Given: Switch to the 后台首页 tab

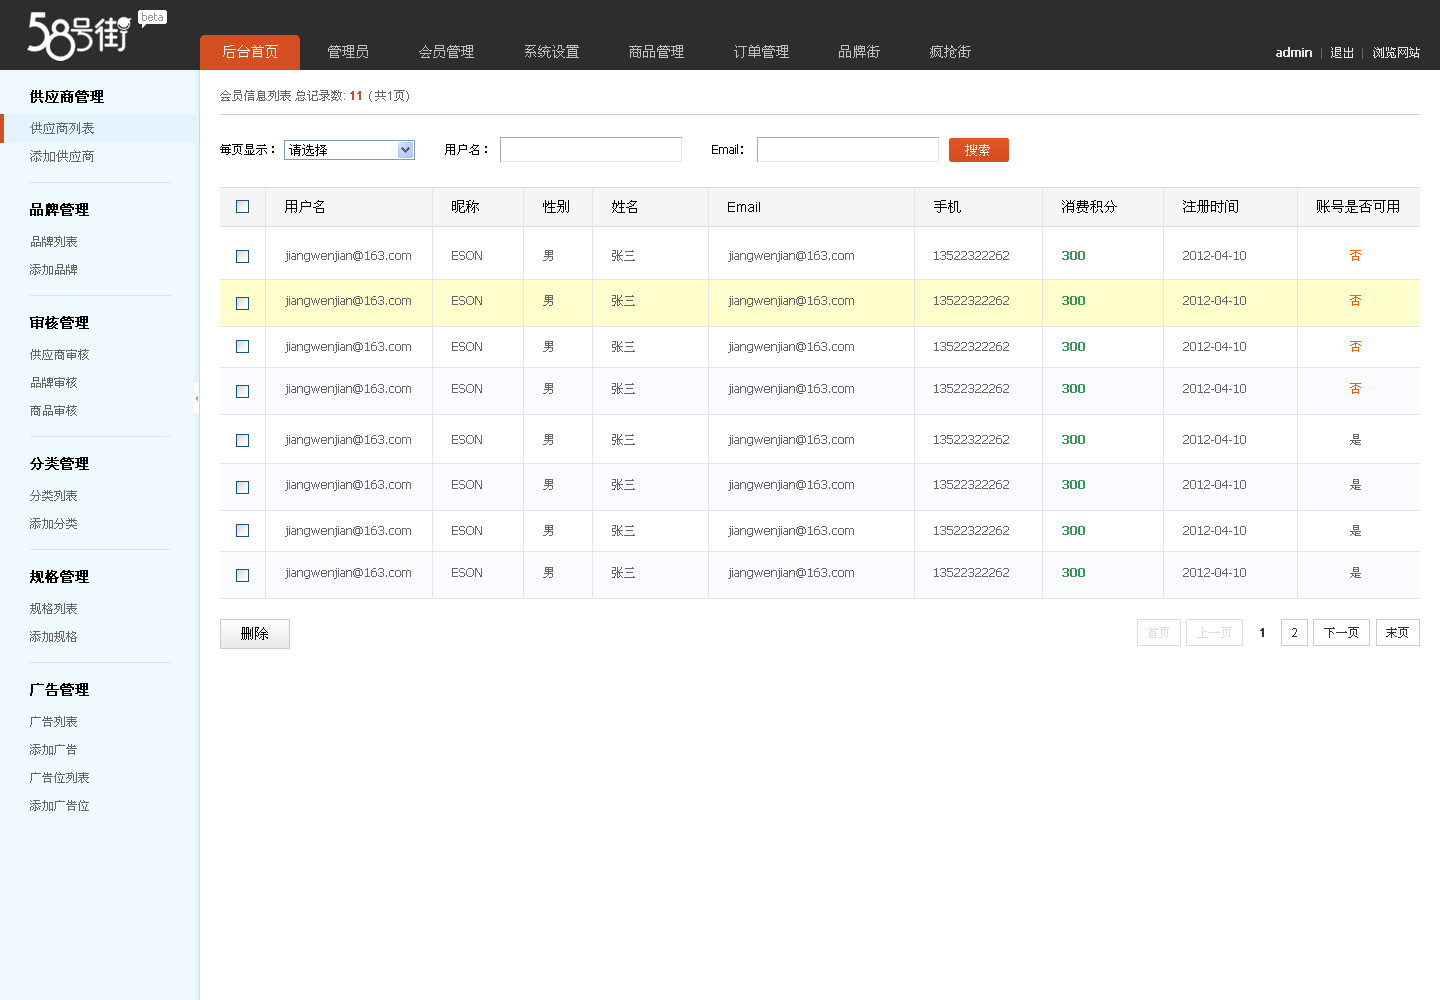Looking at the screenshot, I should tap(250, 52).
